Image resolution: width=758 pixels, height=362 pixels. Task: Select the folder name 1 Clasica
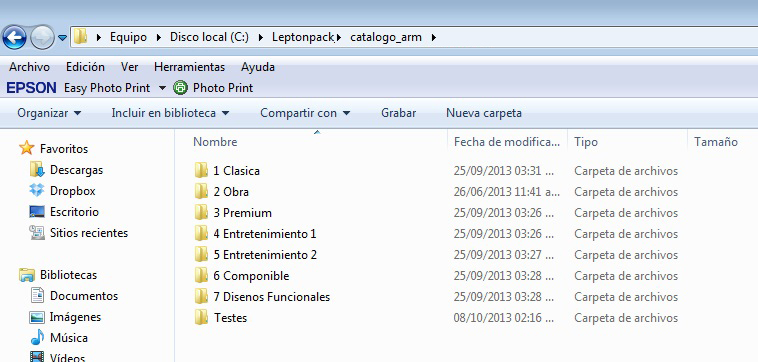click(236, 171)
